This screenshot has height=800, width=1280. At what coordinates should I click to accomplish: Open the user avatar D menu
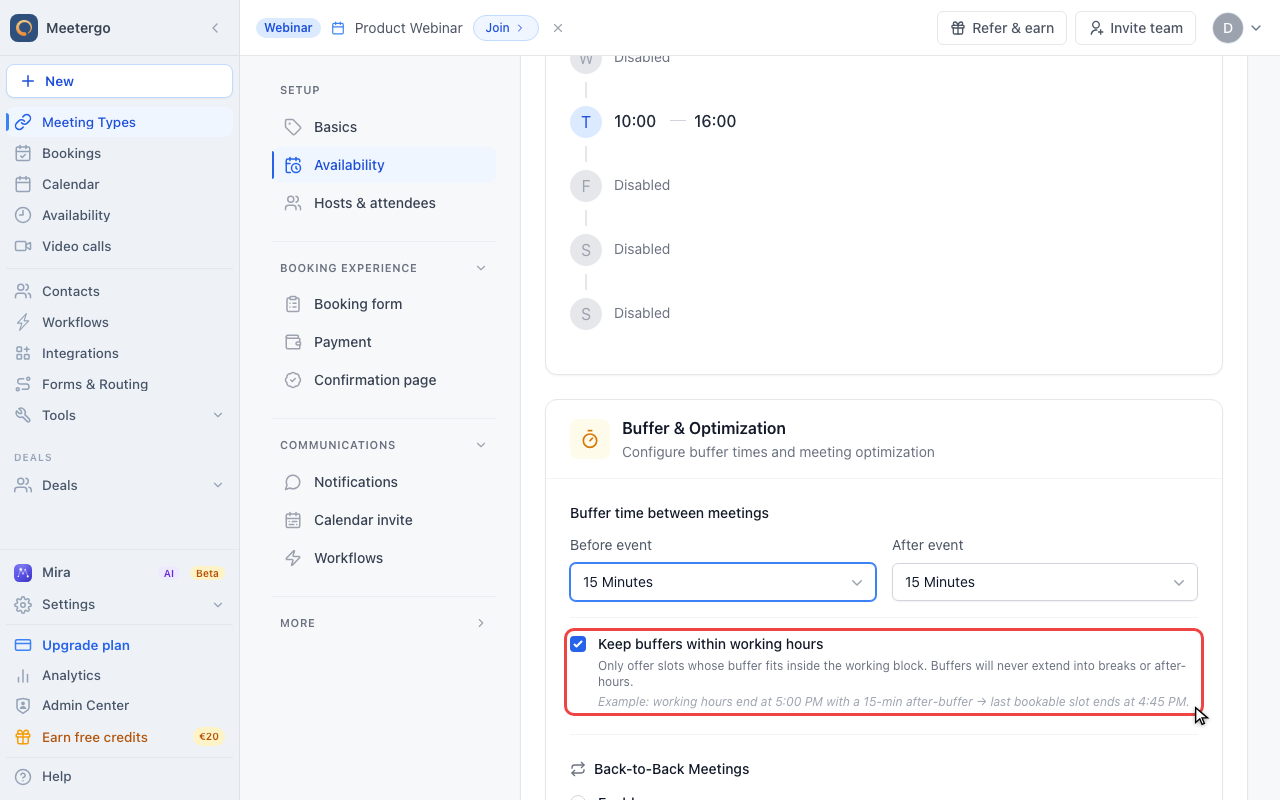pos(1238,28)
